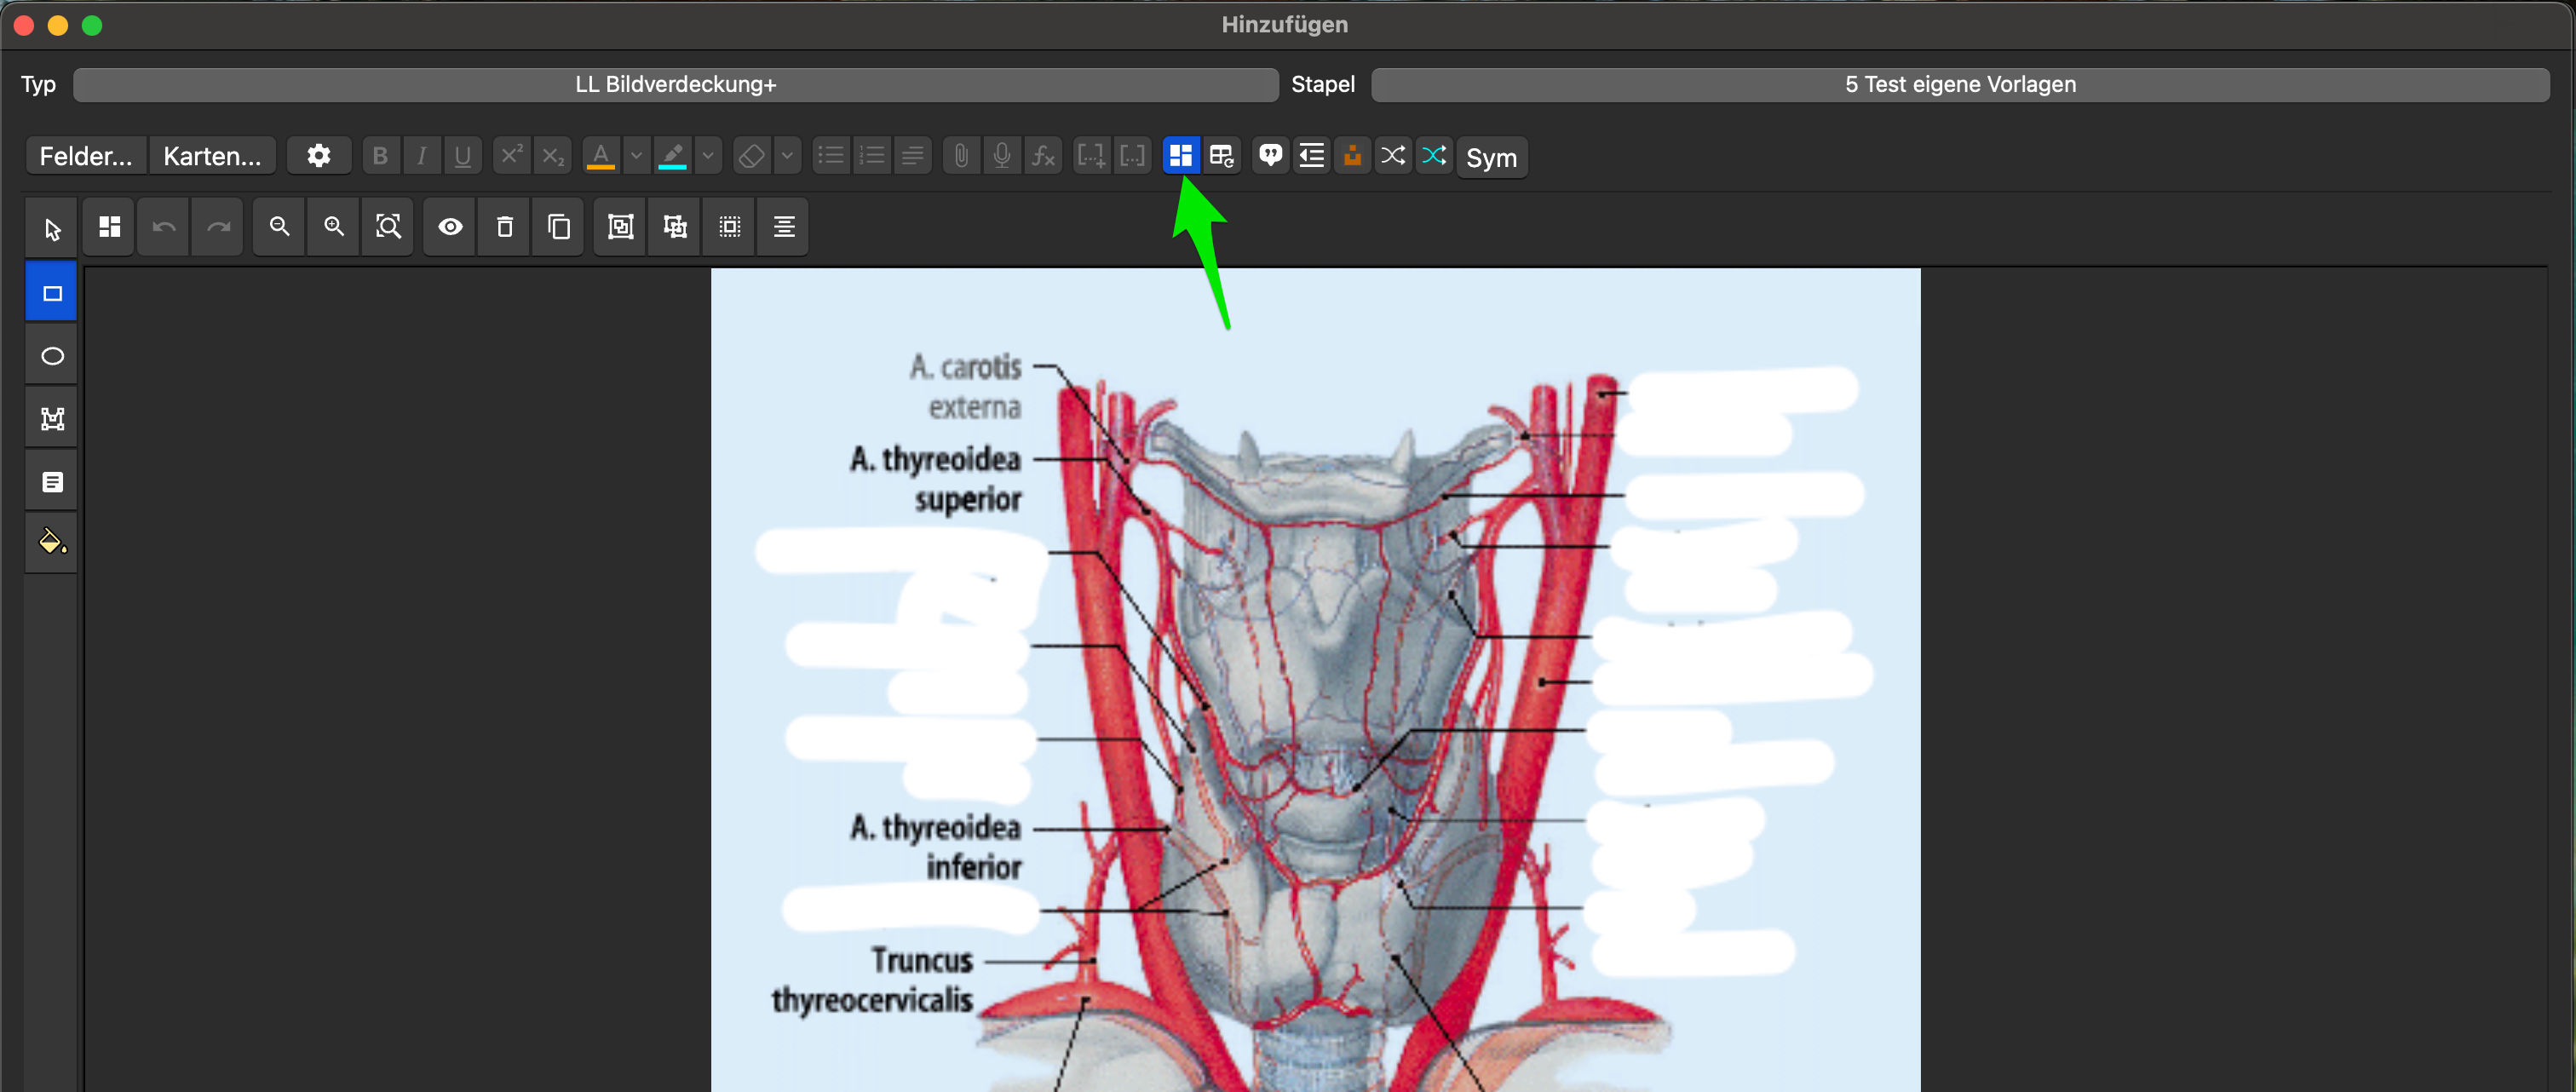This screenshot has height=1092, width=2576.
Task: Click the zoom to fit icon
Action: [388, 227]
